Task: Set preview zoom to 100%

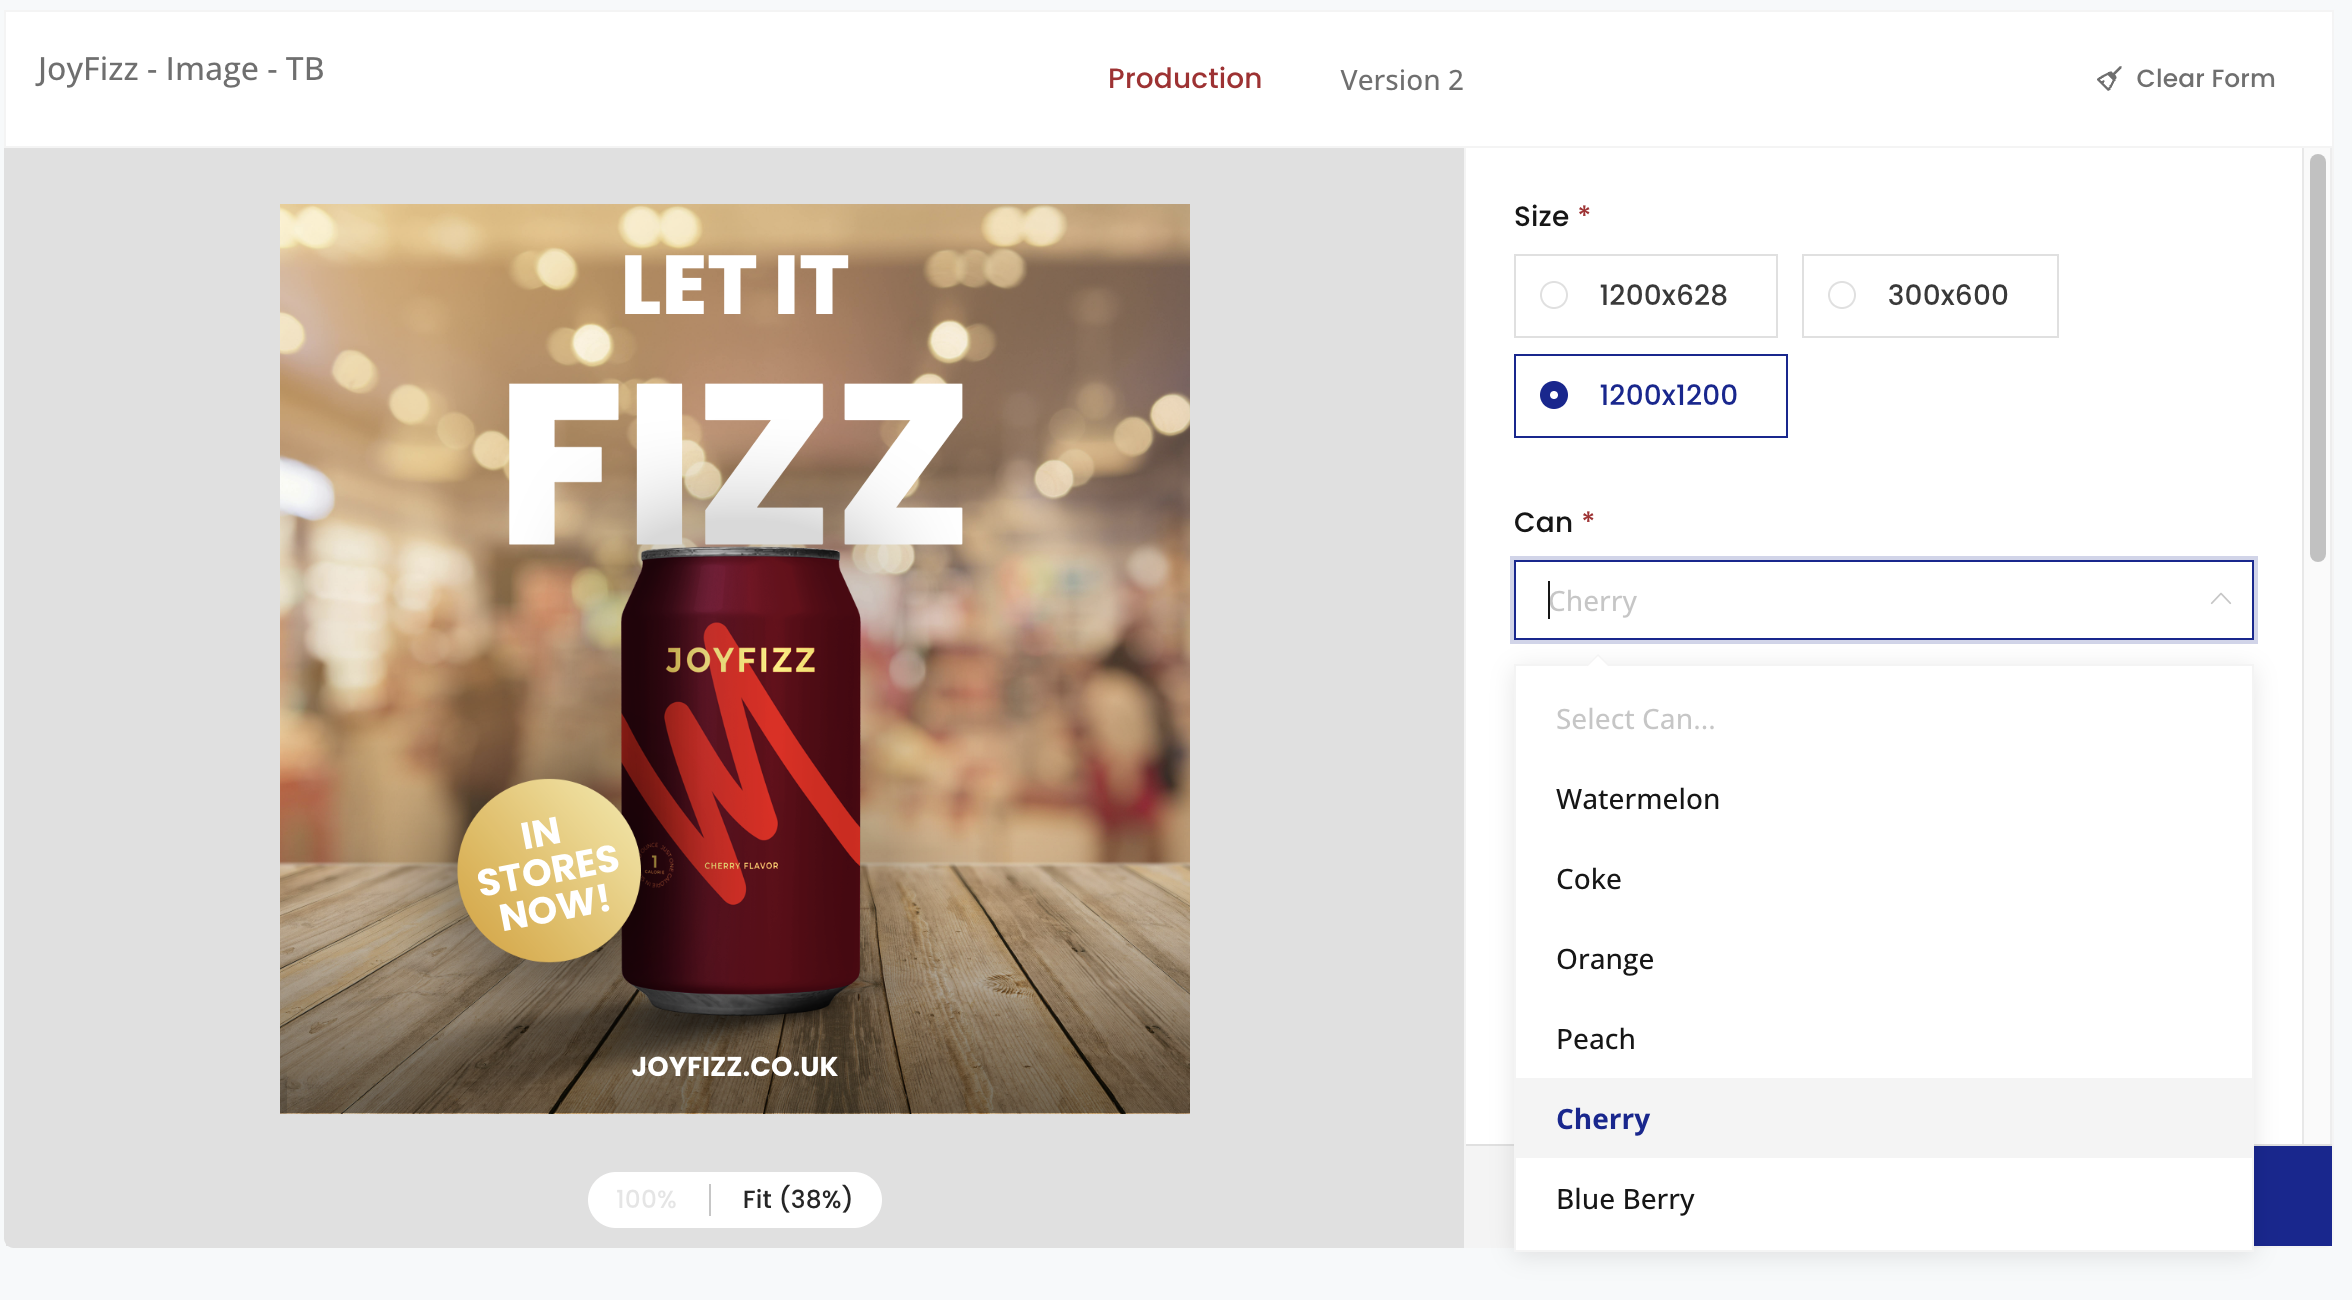Action: [646, 1199]
